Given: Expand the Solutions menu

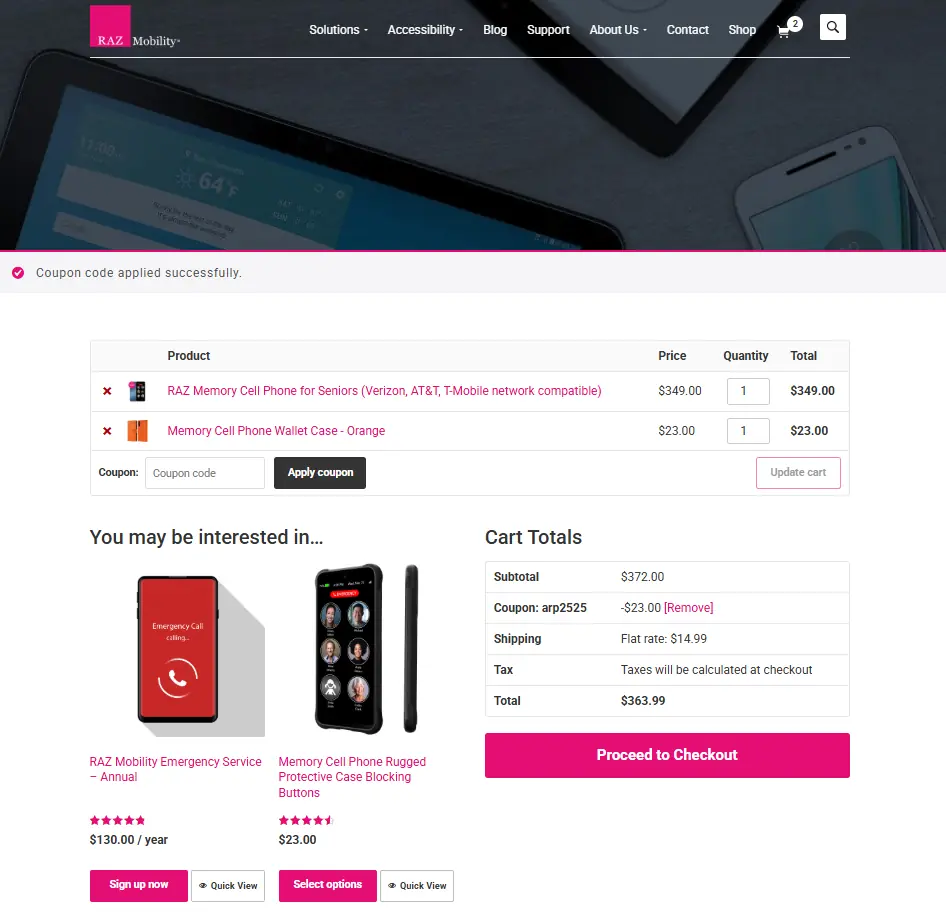Looking at the screenshot, I should tap(338, 30).
